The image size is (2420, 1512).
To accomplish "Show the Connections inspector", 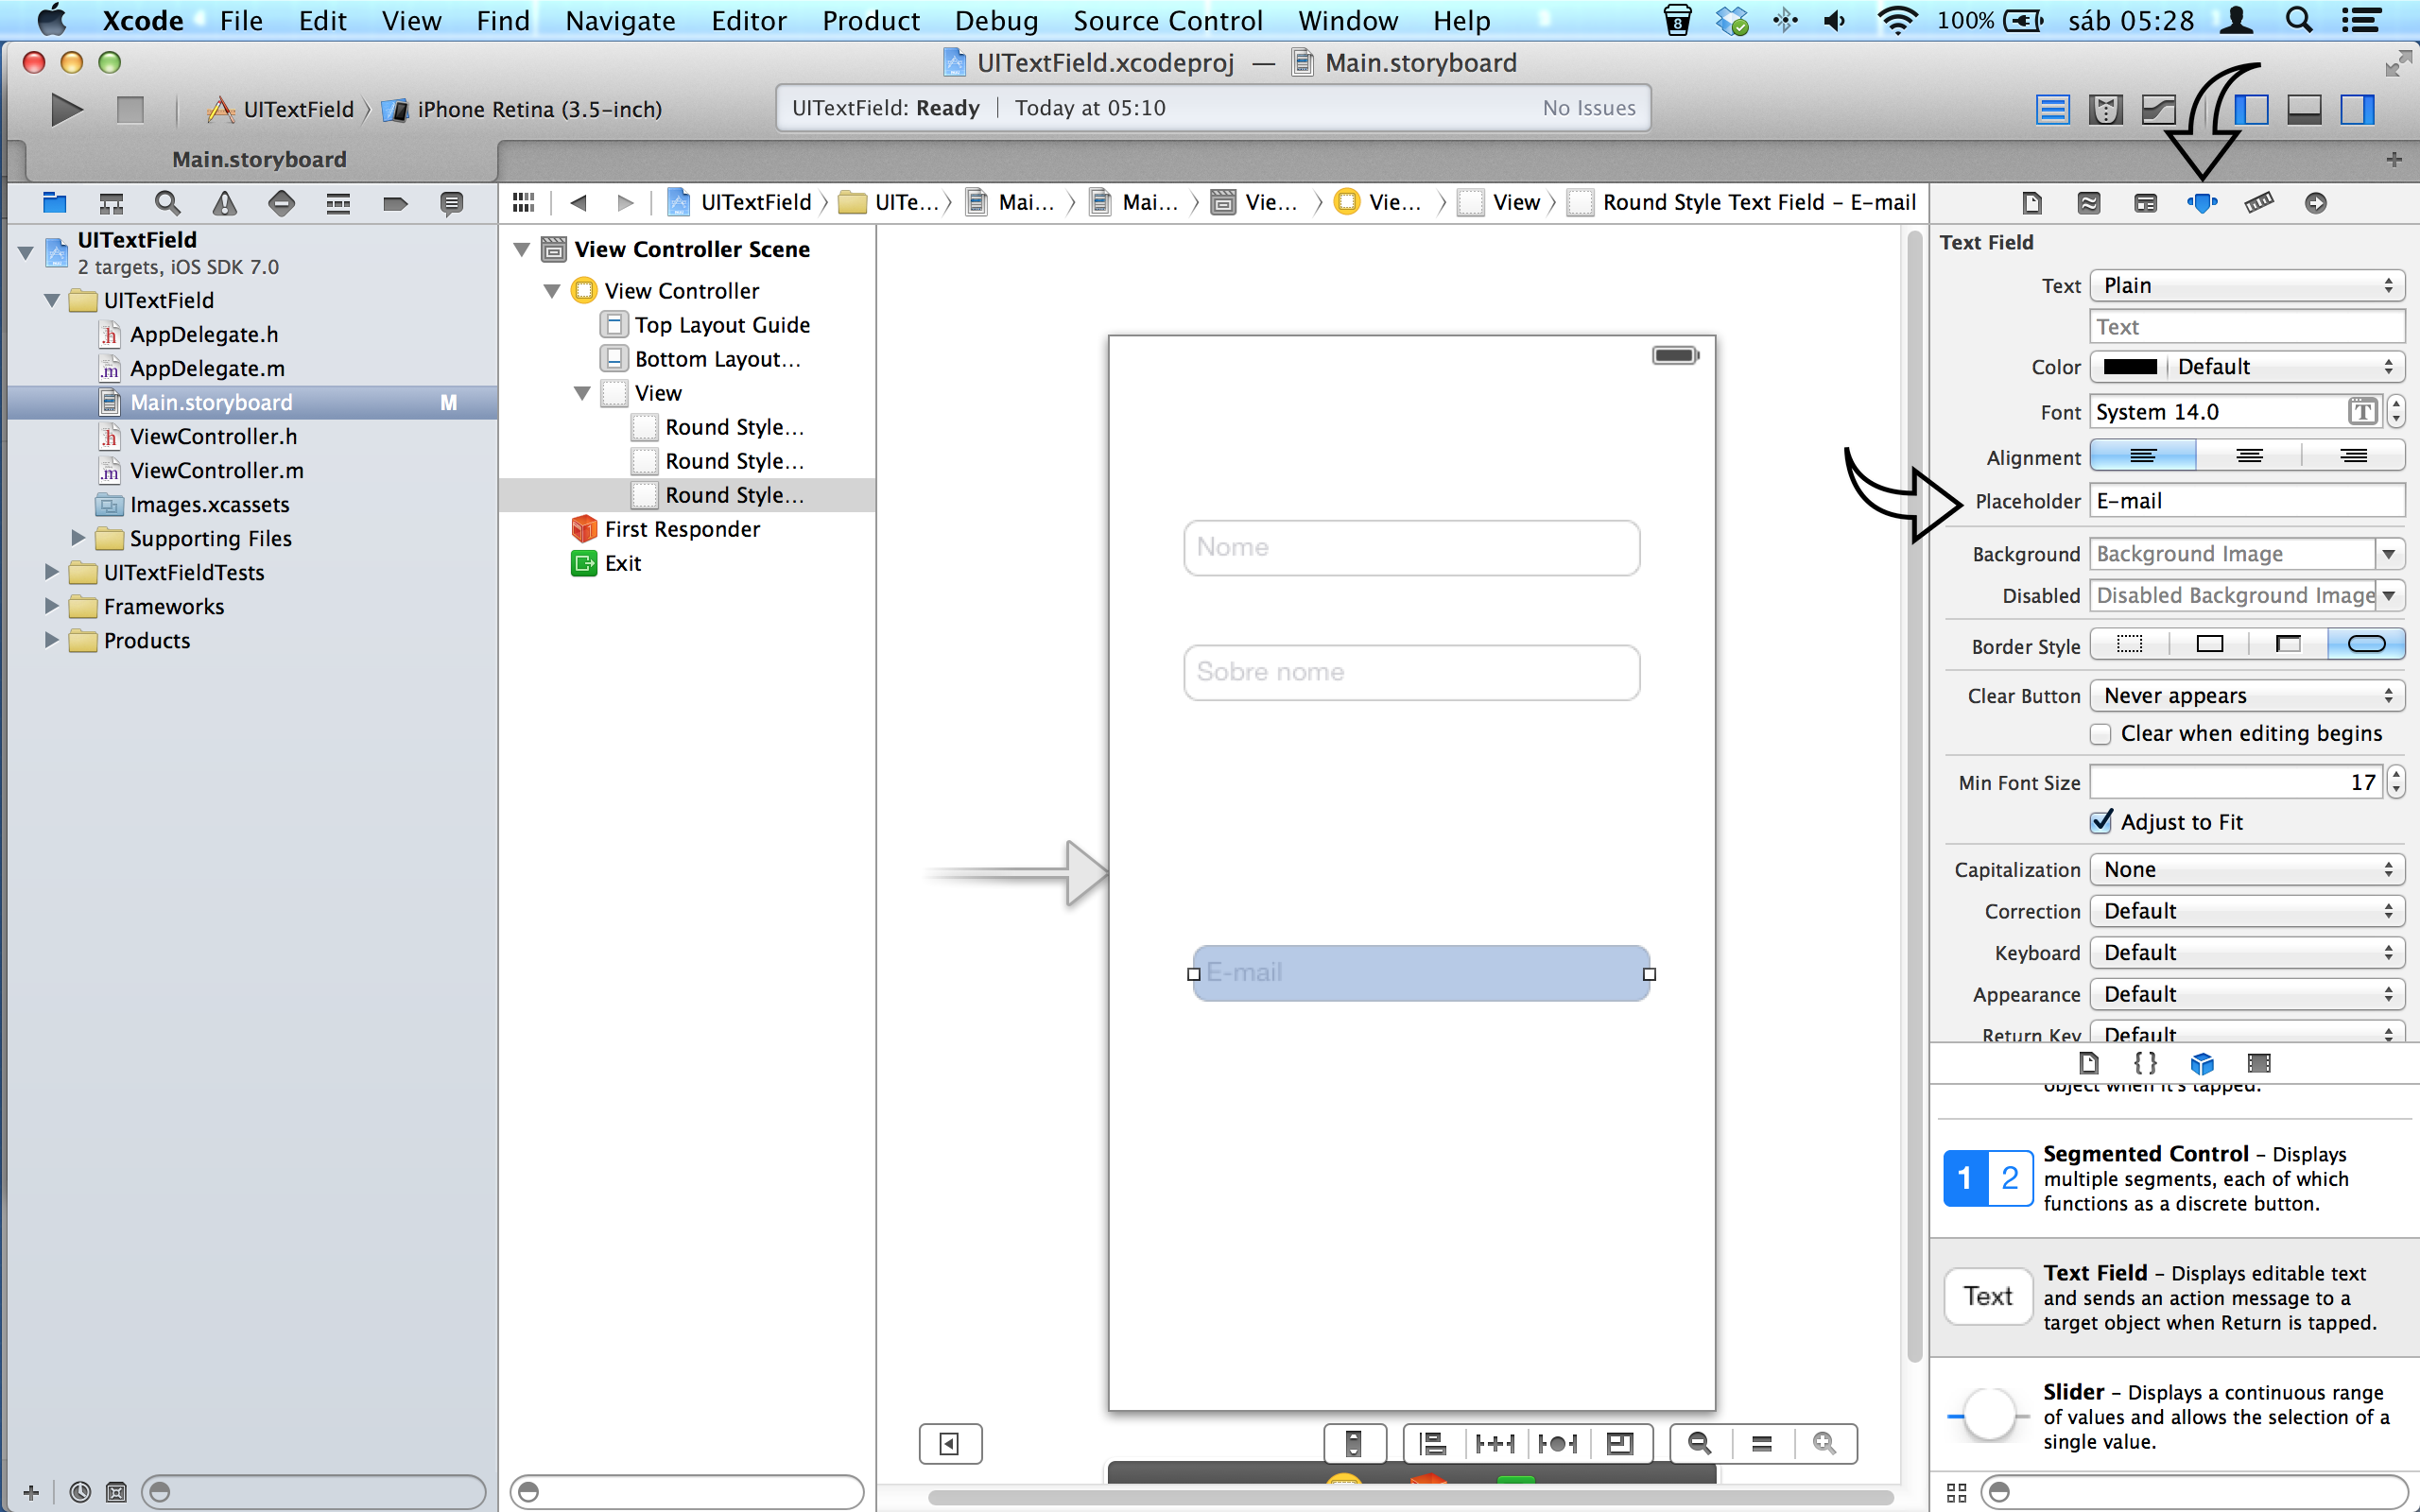I will click(x=2315, y=203).
